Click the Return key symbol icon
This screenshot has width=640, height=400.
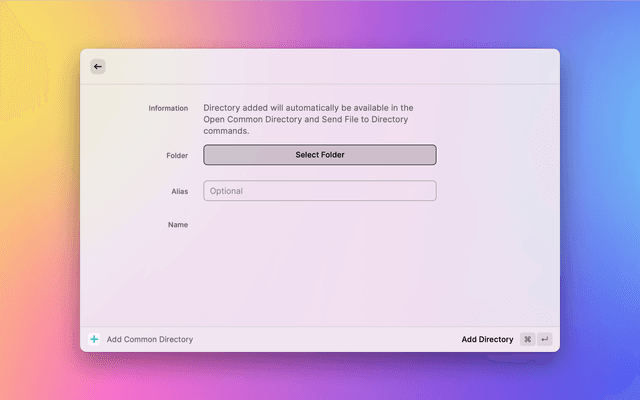pyautogui.click(x=544, y=339)
